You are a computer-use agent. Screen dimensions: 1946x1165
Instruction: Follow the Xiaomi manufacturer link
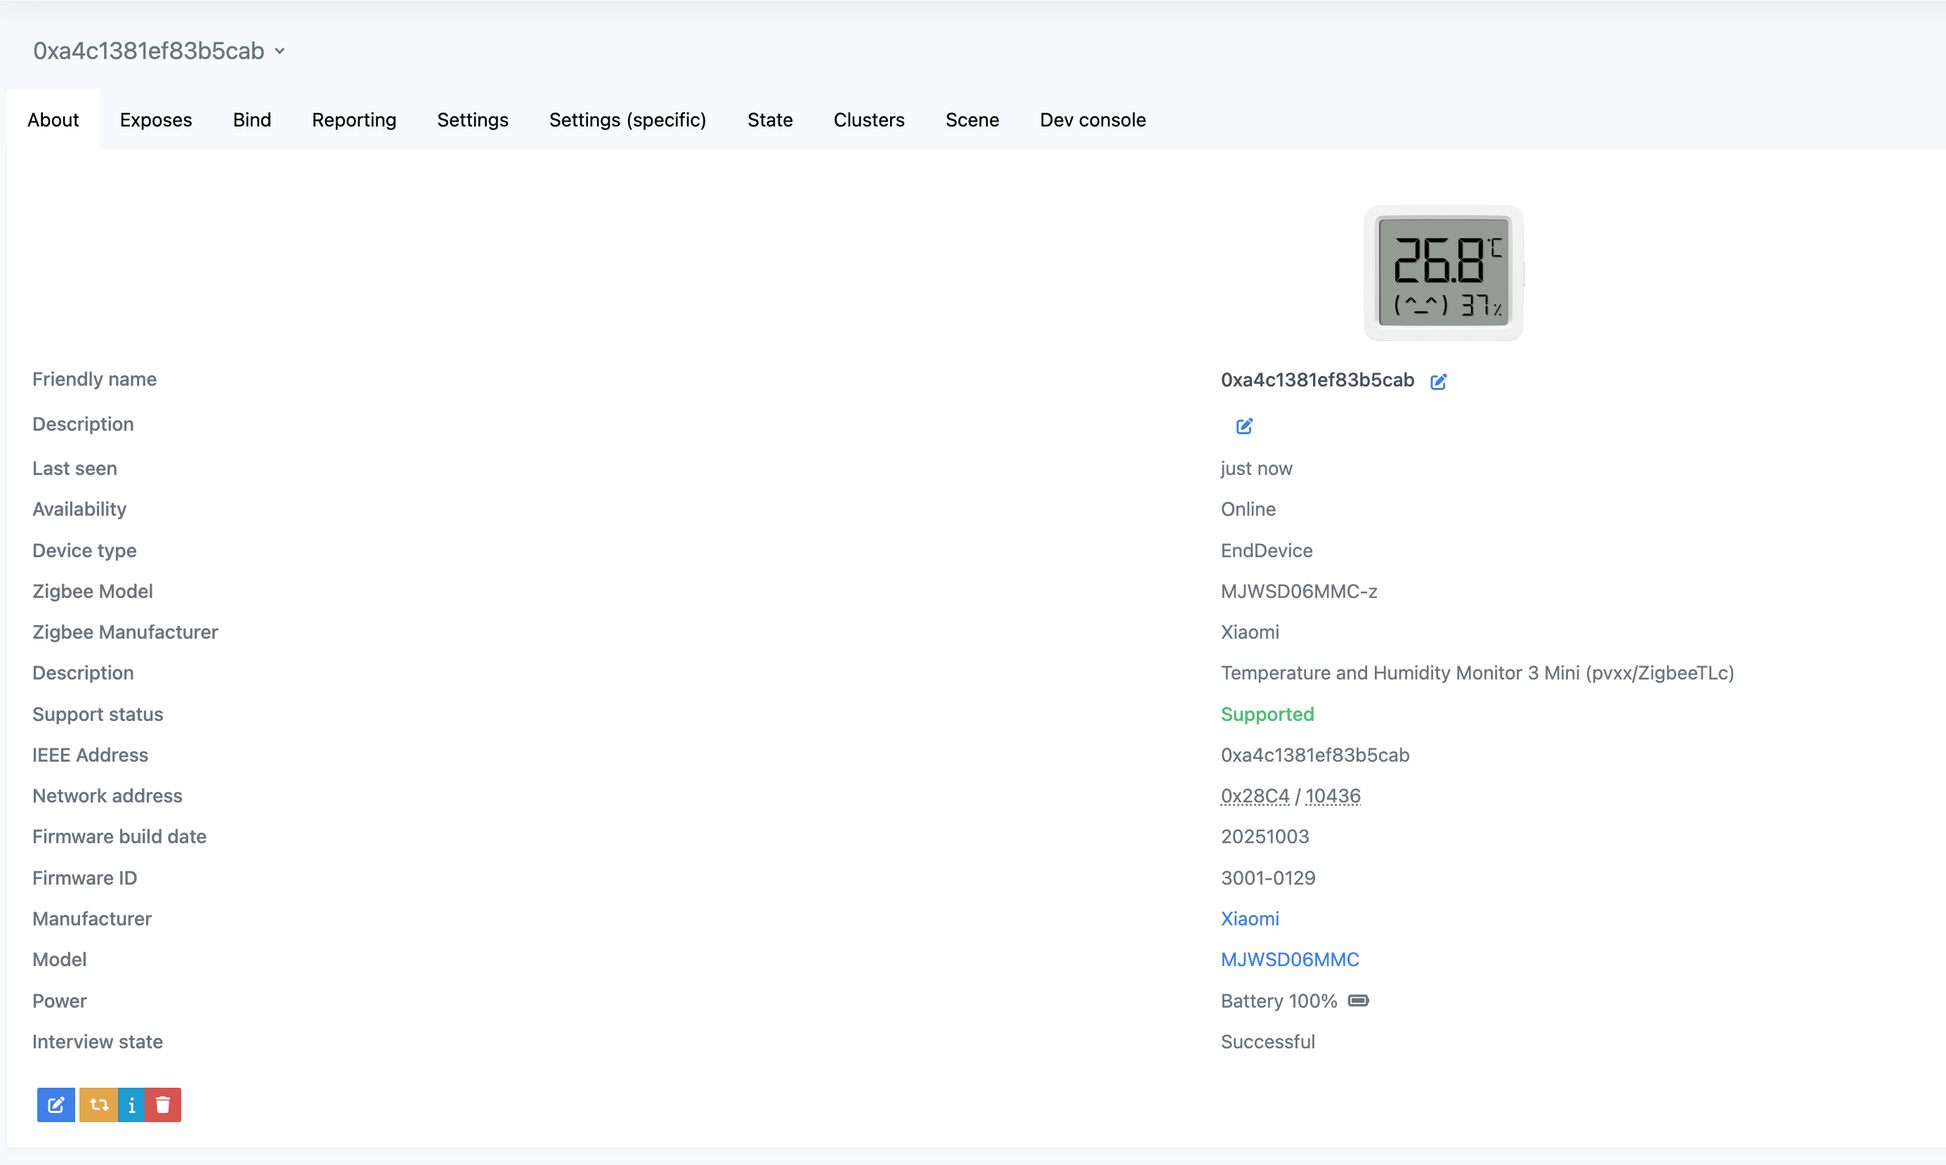1249,919
